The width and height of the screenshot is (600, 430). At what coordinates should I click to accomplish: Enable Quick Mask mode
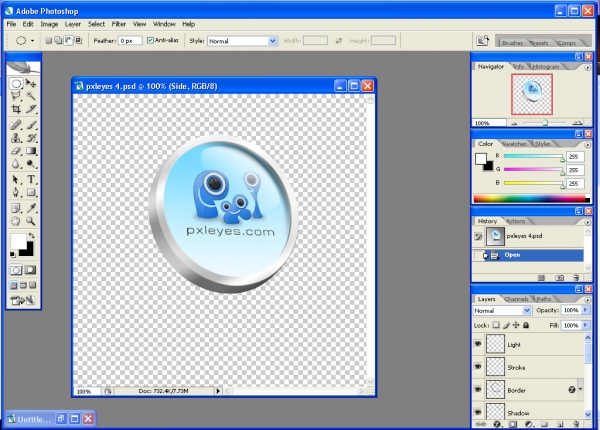point(31,270)
